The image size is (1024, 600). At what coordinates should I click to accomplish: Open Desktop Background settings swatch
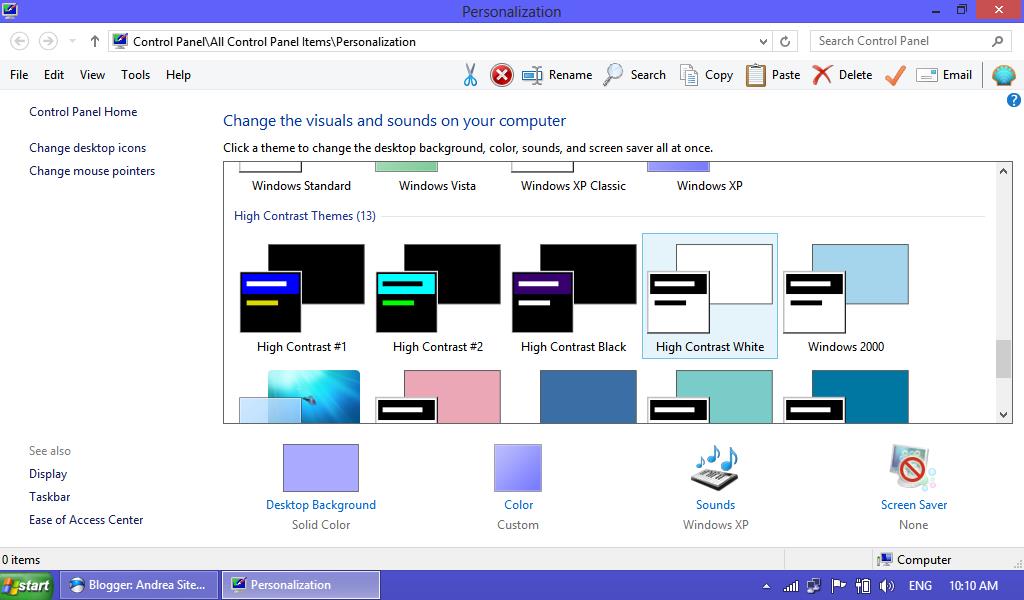[x=321, y=468]
